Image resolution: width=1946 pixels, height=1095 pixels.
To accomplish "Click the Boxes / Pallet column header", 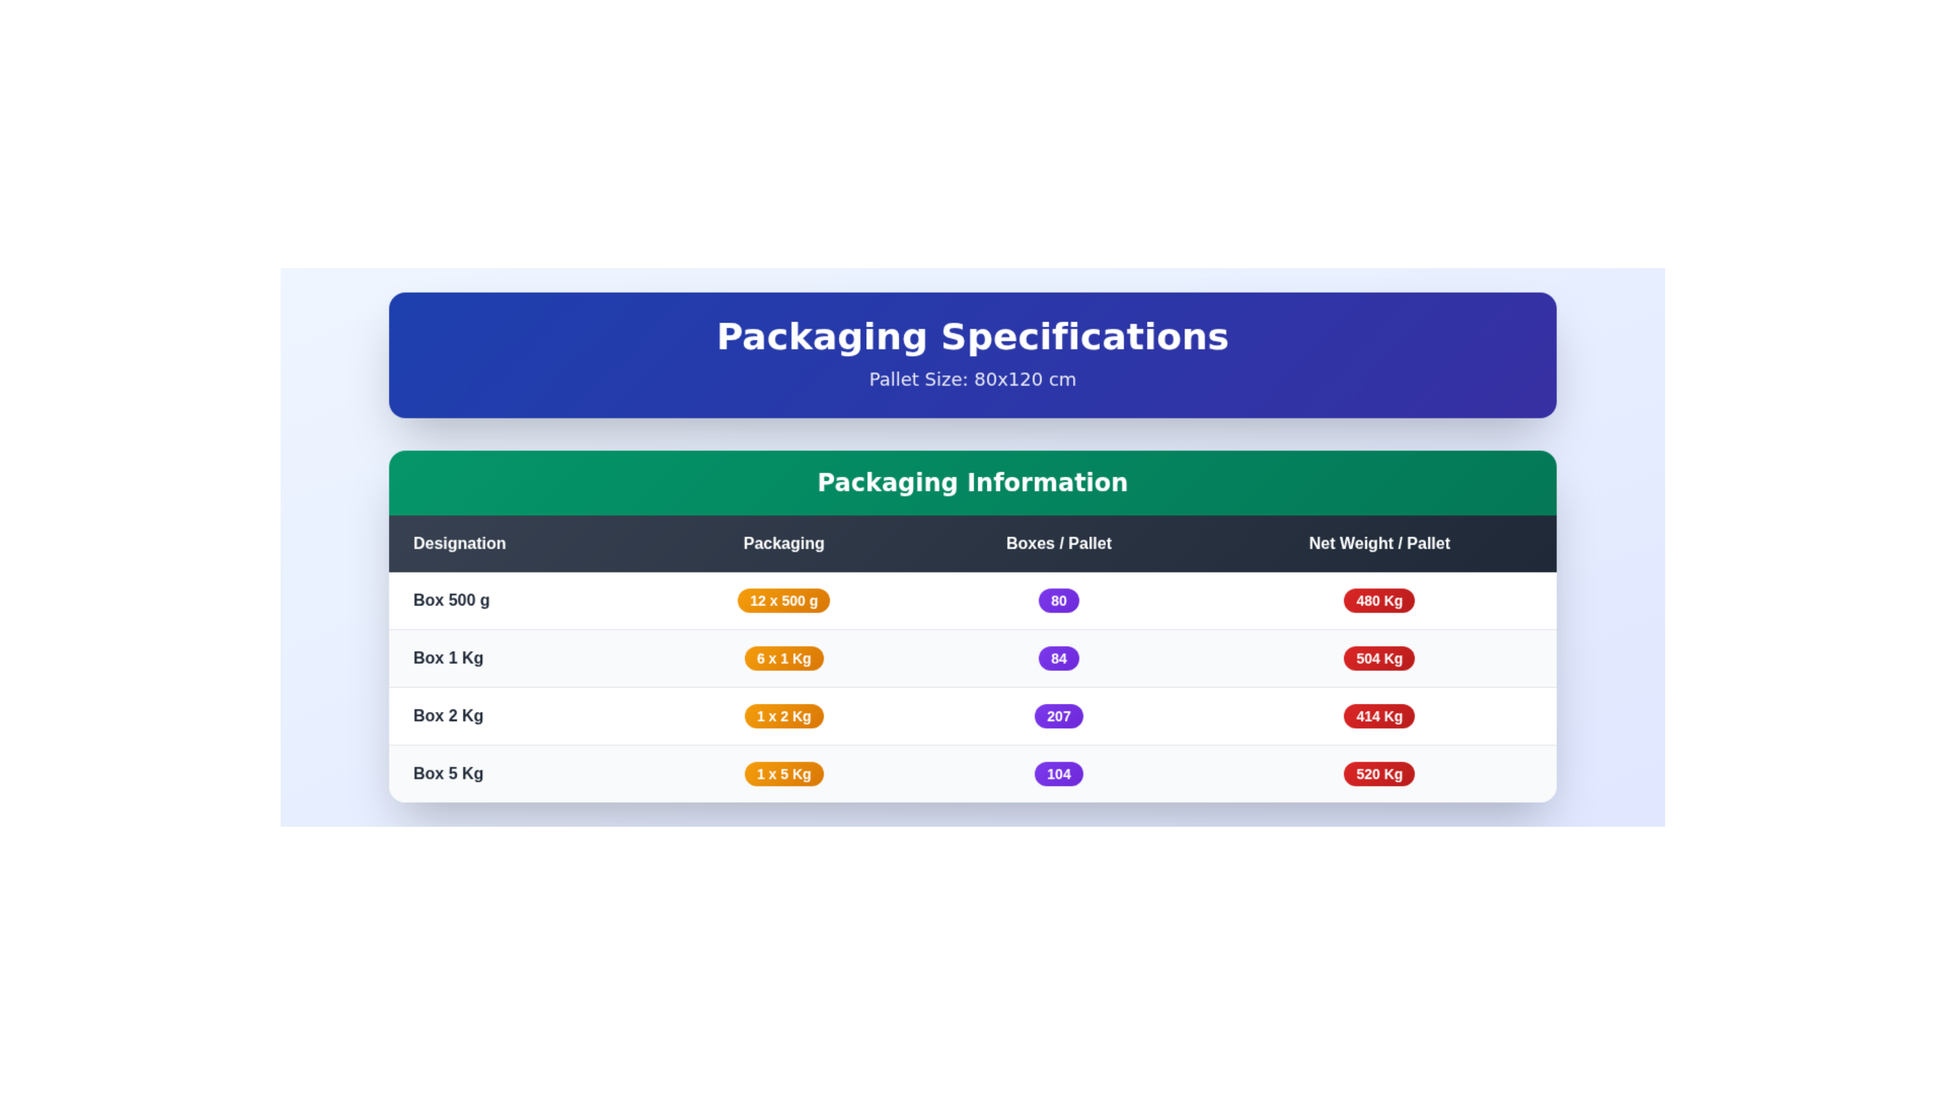I will [1058, 544].
